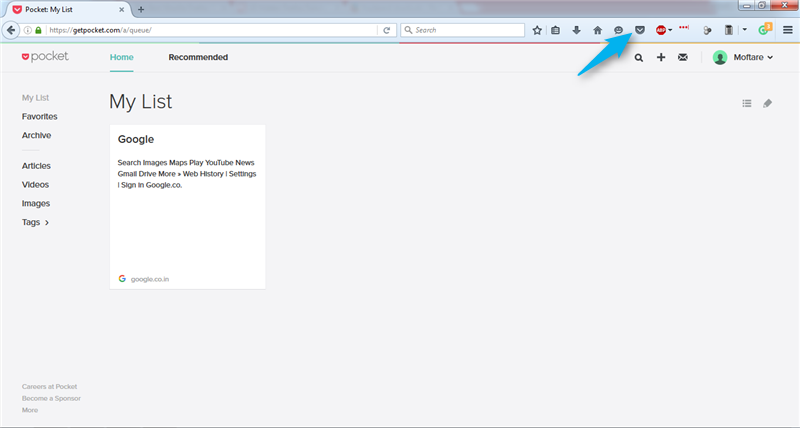Show site information circle icon
Image resolution: width=800 pixels, height=428 pixels.
(x=28, y=30)
